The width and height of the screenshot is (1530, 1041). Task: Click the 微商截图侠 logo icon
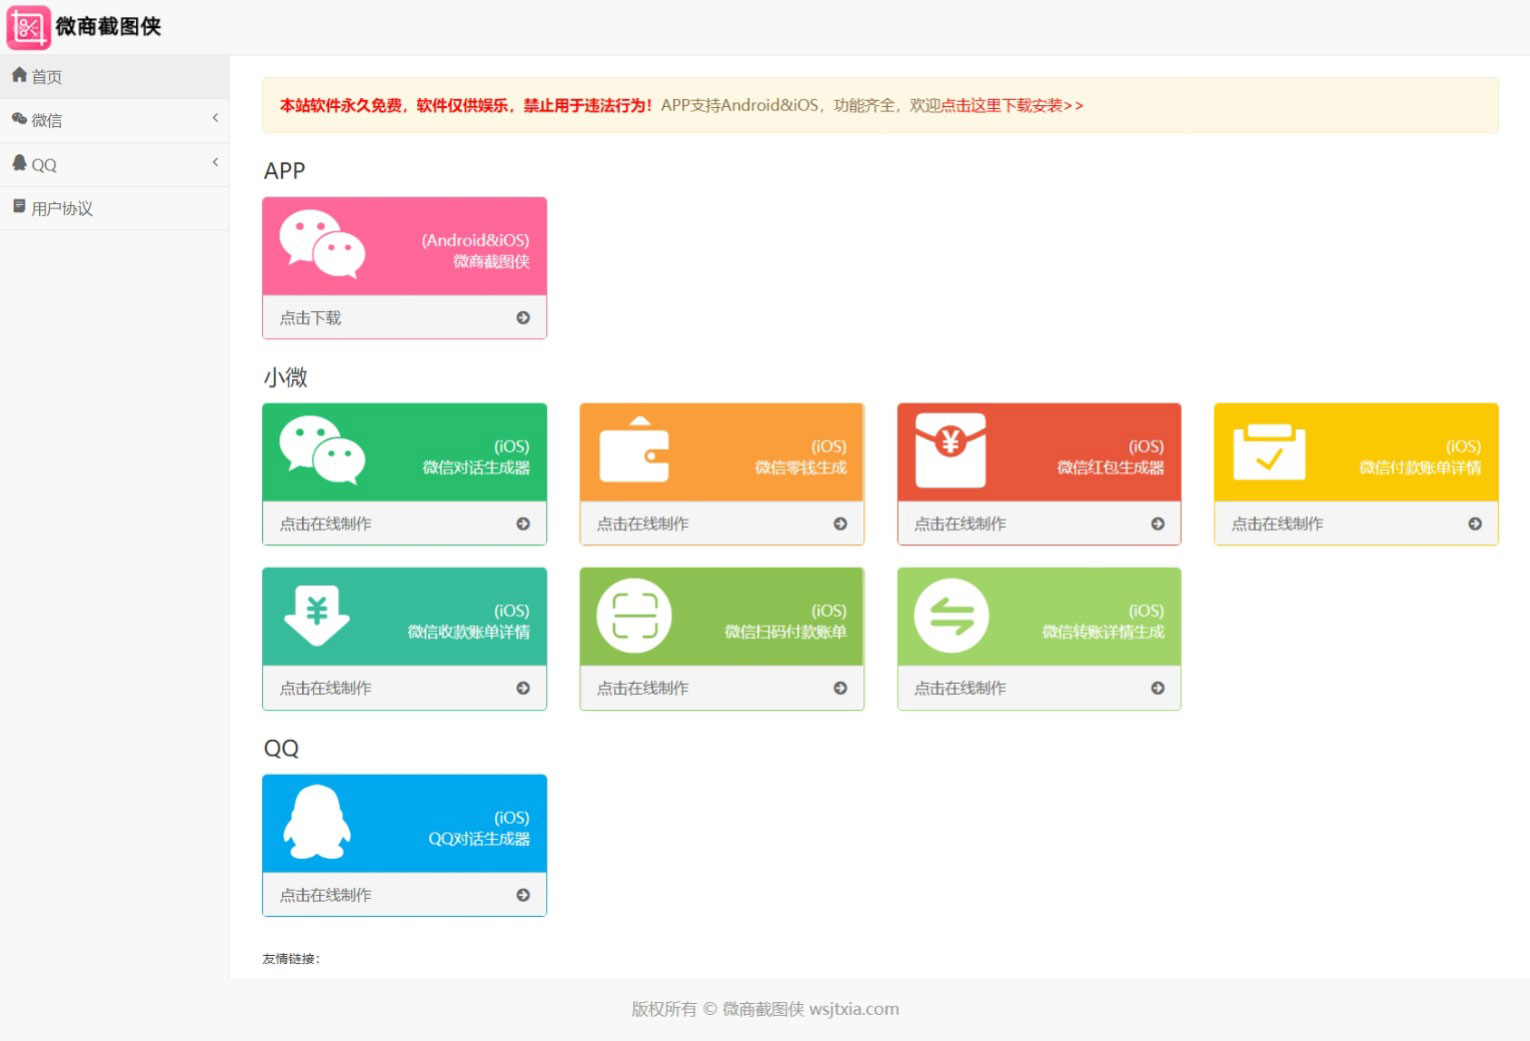click(28, 27)
